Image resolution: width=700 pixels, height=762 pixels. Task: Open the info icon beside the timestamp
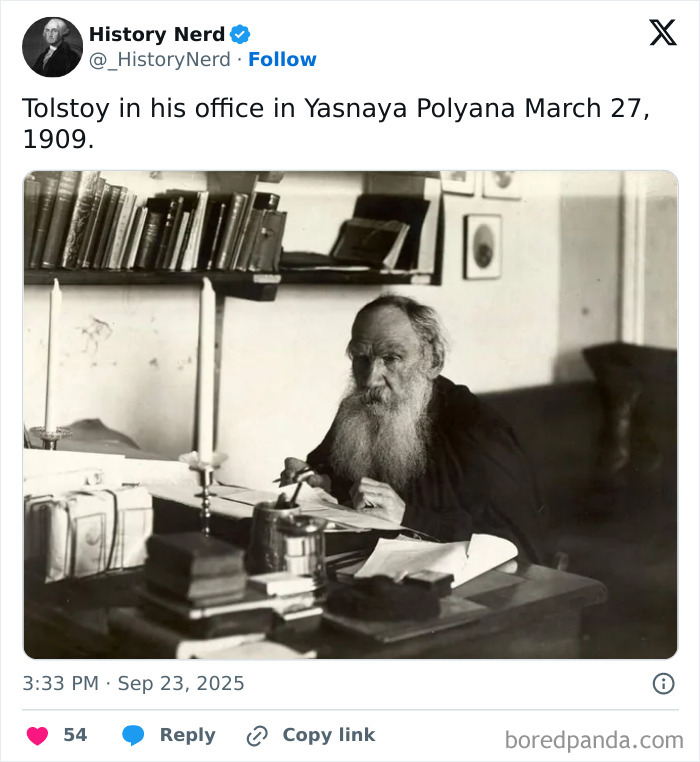pos(663,684)
